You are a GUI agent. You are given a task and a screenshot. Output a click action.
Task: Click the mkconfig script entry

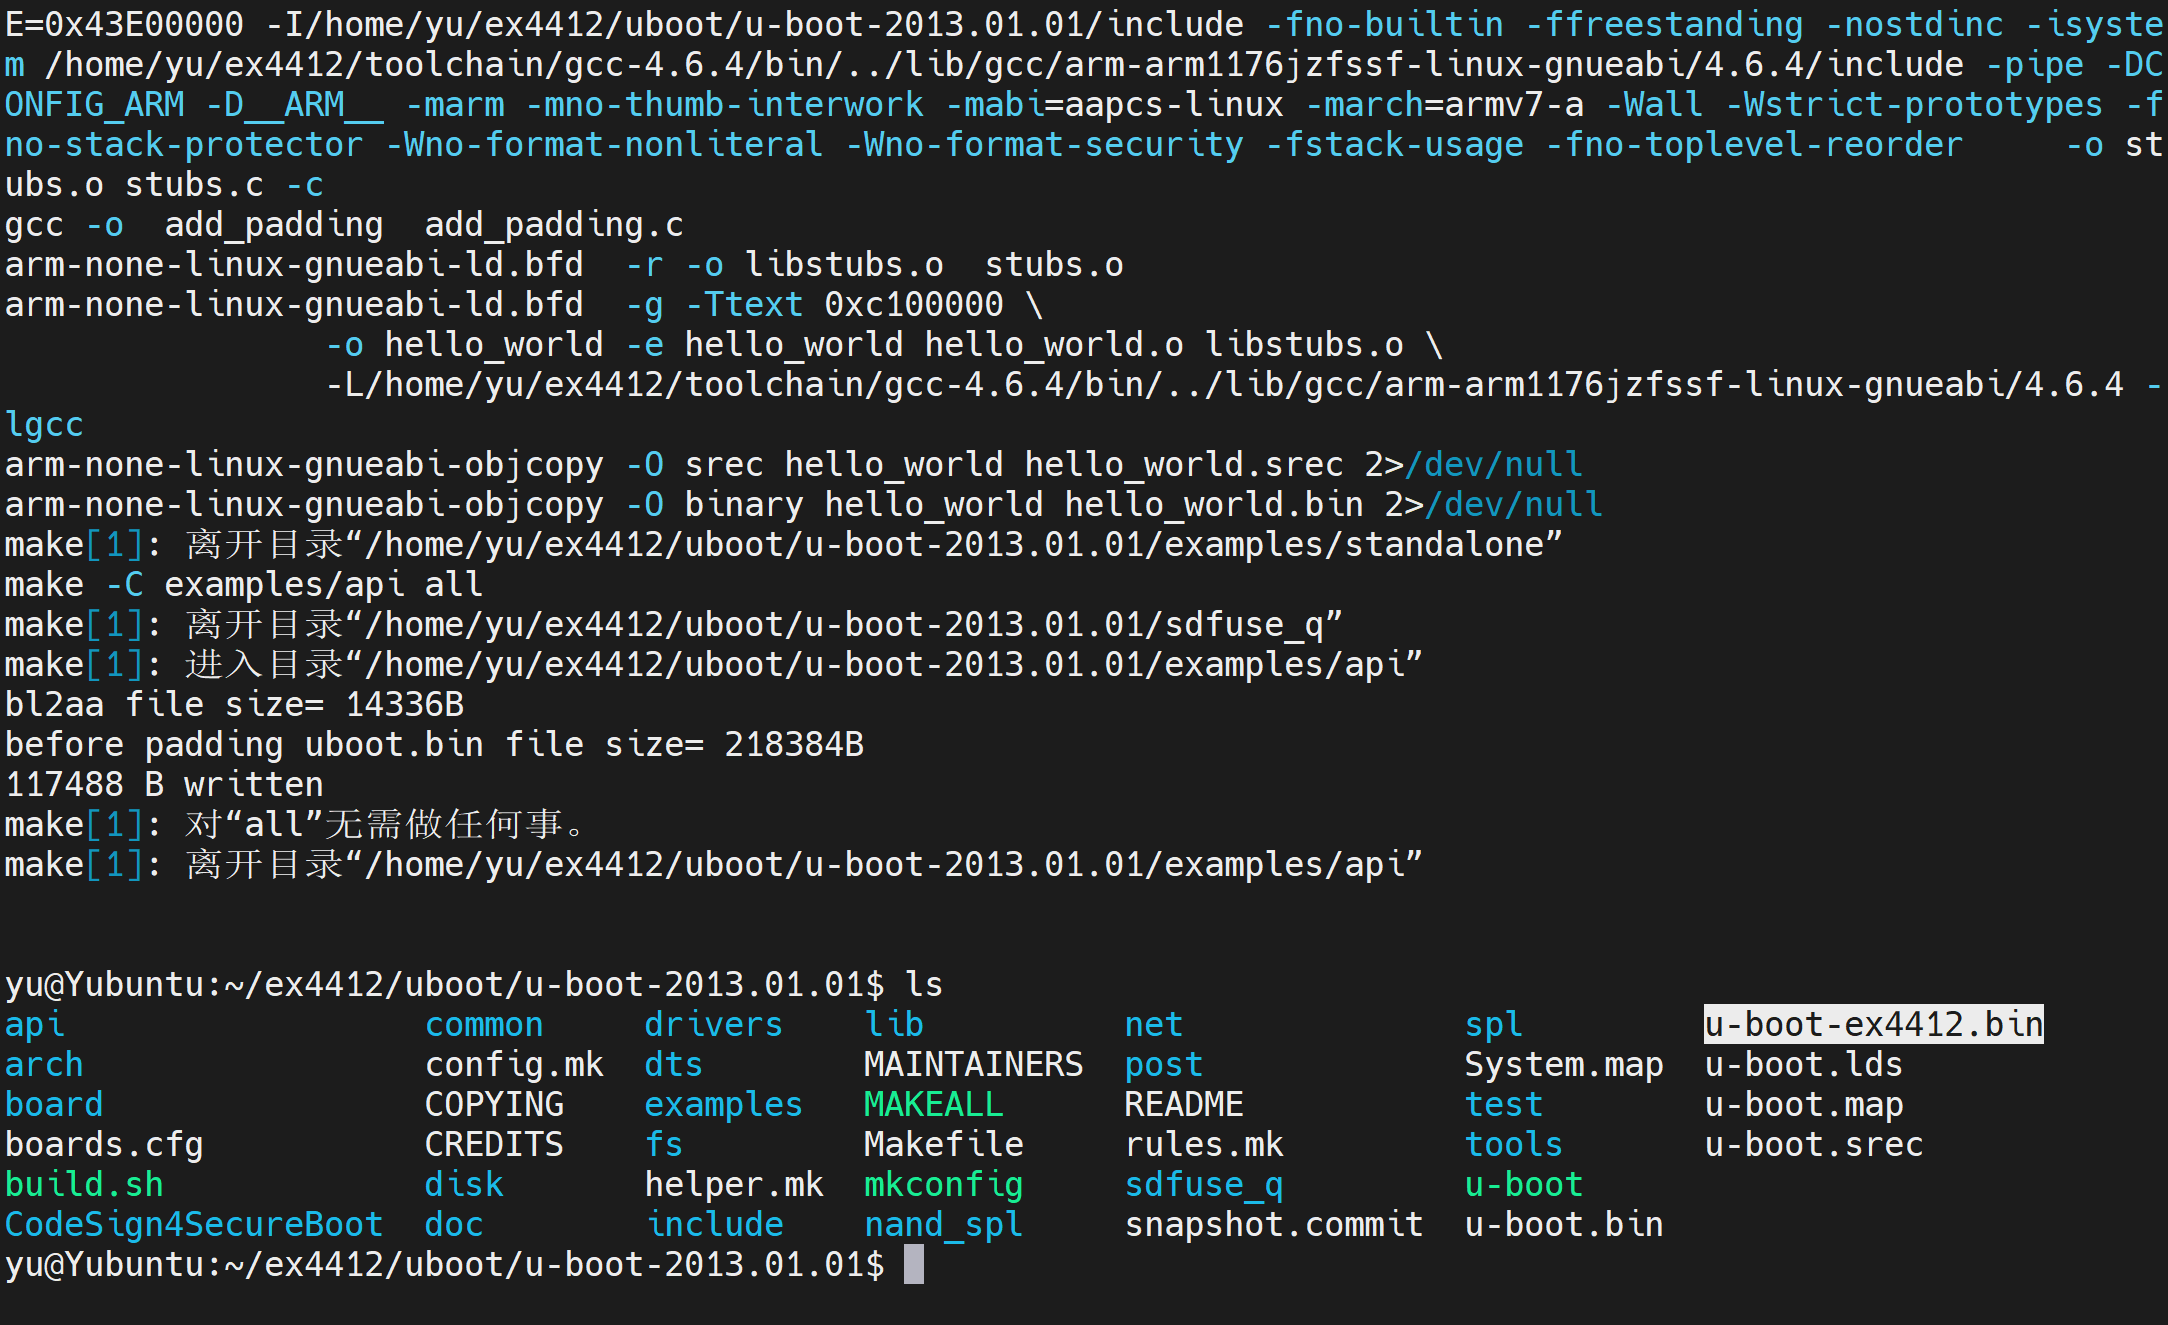click(943, 1184)
